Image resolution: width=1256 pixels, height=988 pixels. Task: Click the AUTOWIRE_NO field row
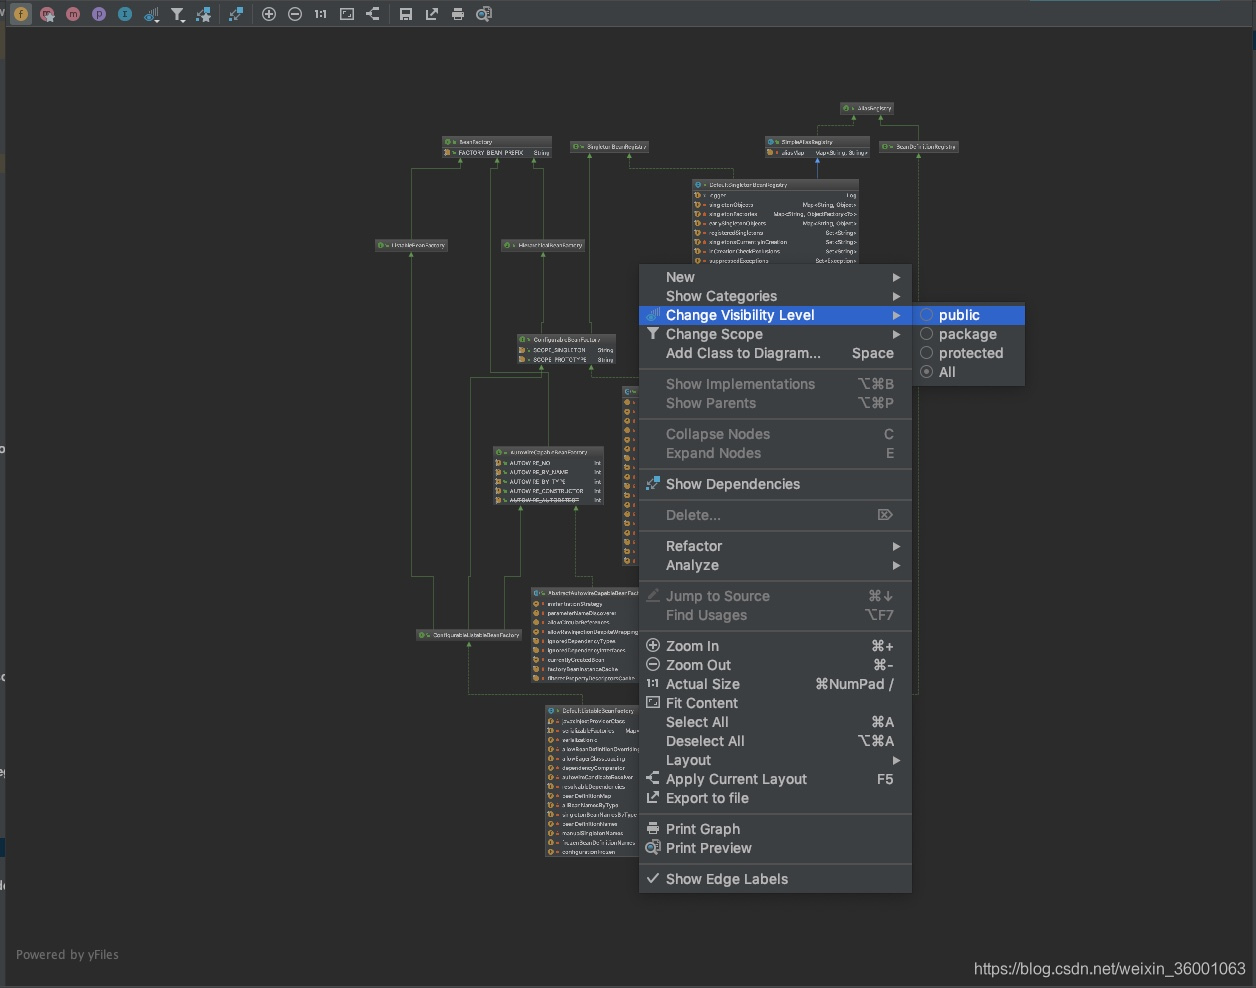click(548, 463)
